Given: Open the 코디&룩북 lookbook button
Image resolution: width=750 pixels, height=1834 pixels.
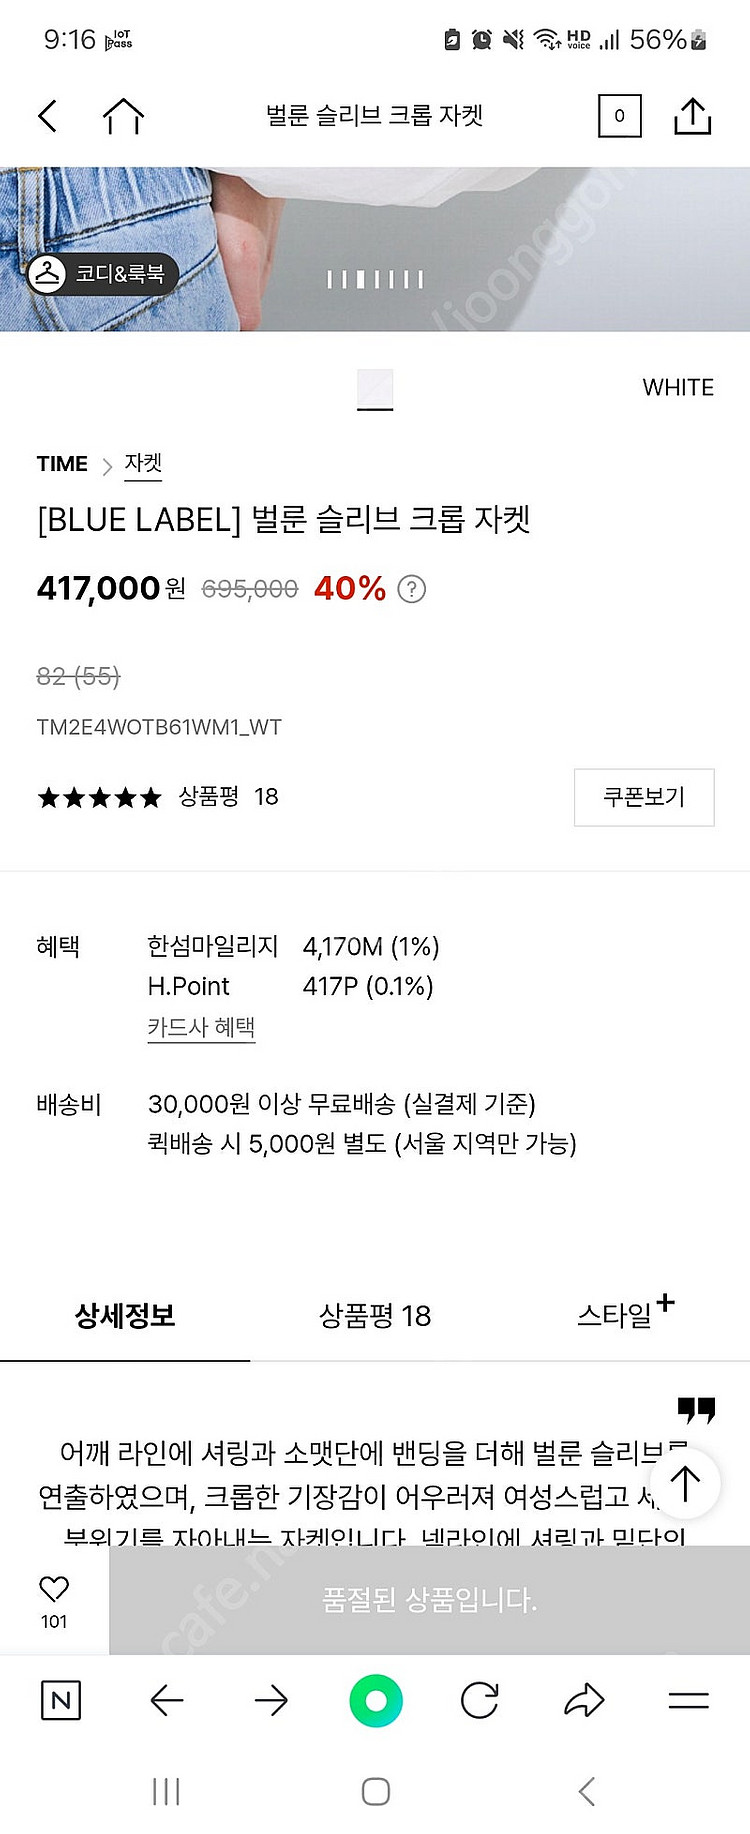Looking at the screenshot, I should pyautogui.click(x=103, y=273).
